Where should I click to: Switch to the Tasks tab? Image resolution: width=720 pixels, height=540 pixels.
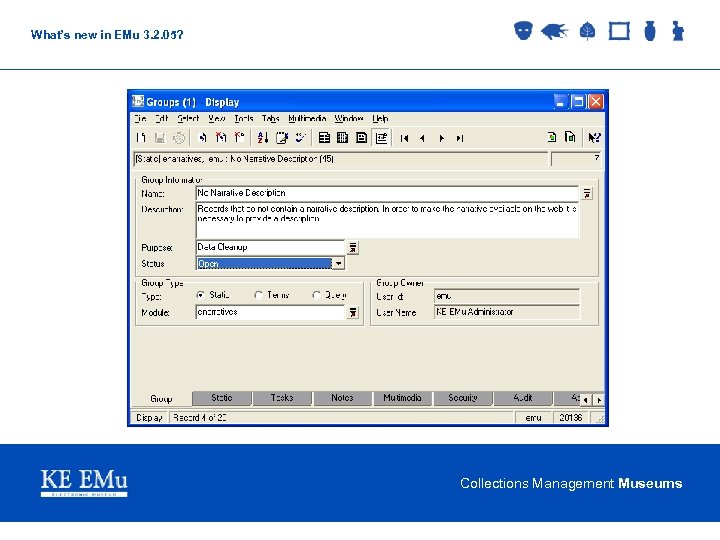[x=282, y=398]
